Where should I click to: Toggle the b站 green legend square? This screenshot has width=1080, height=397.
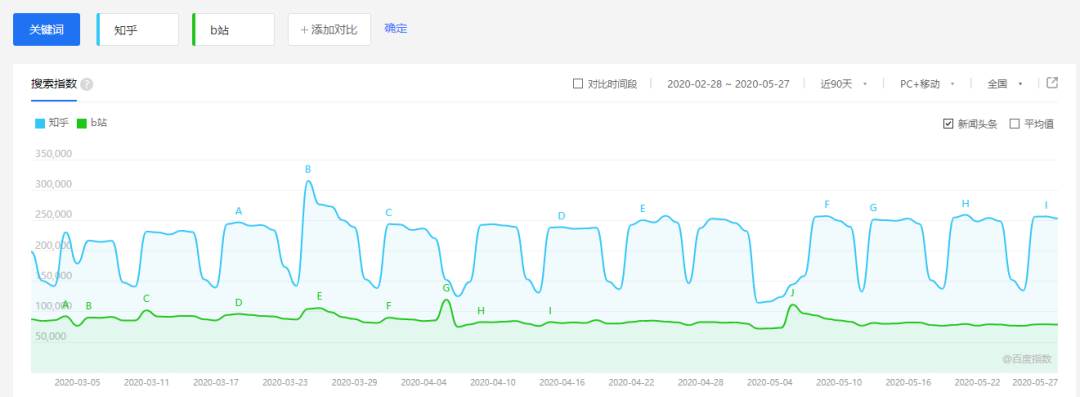82,123
